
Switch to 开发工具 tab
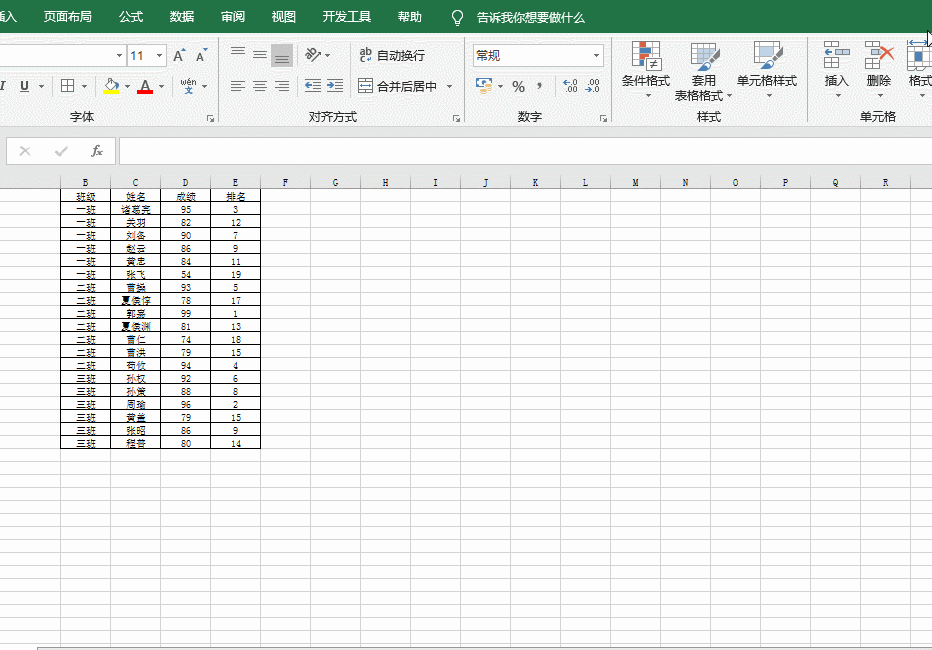pos(347,17)
